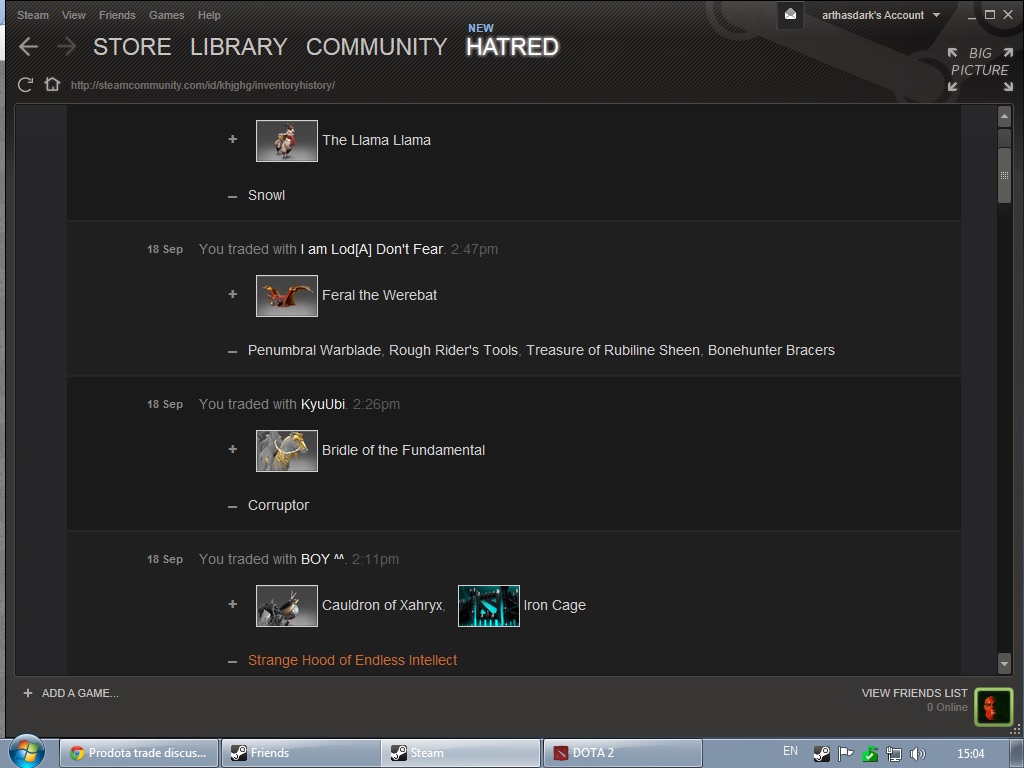Open The Llama Llama item thumbnail
Viewport: 1024px width, 768px height.
pyautogui.click(x=287, y=140)
